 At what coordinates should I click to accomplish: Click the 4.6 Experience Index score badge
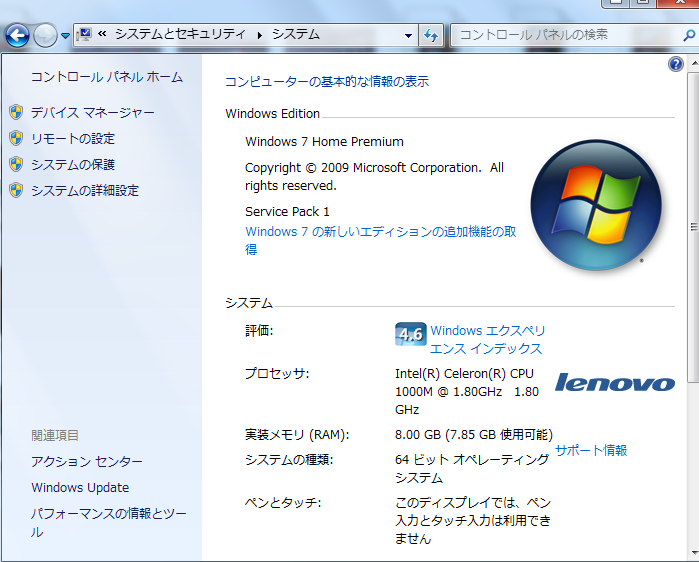(410, 334)
